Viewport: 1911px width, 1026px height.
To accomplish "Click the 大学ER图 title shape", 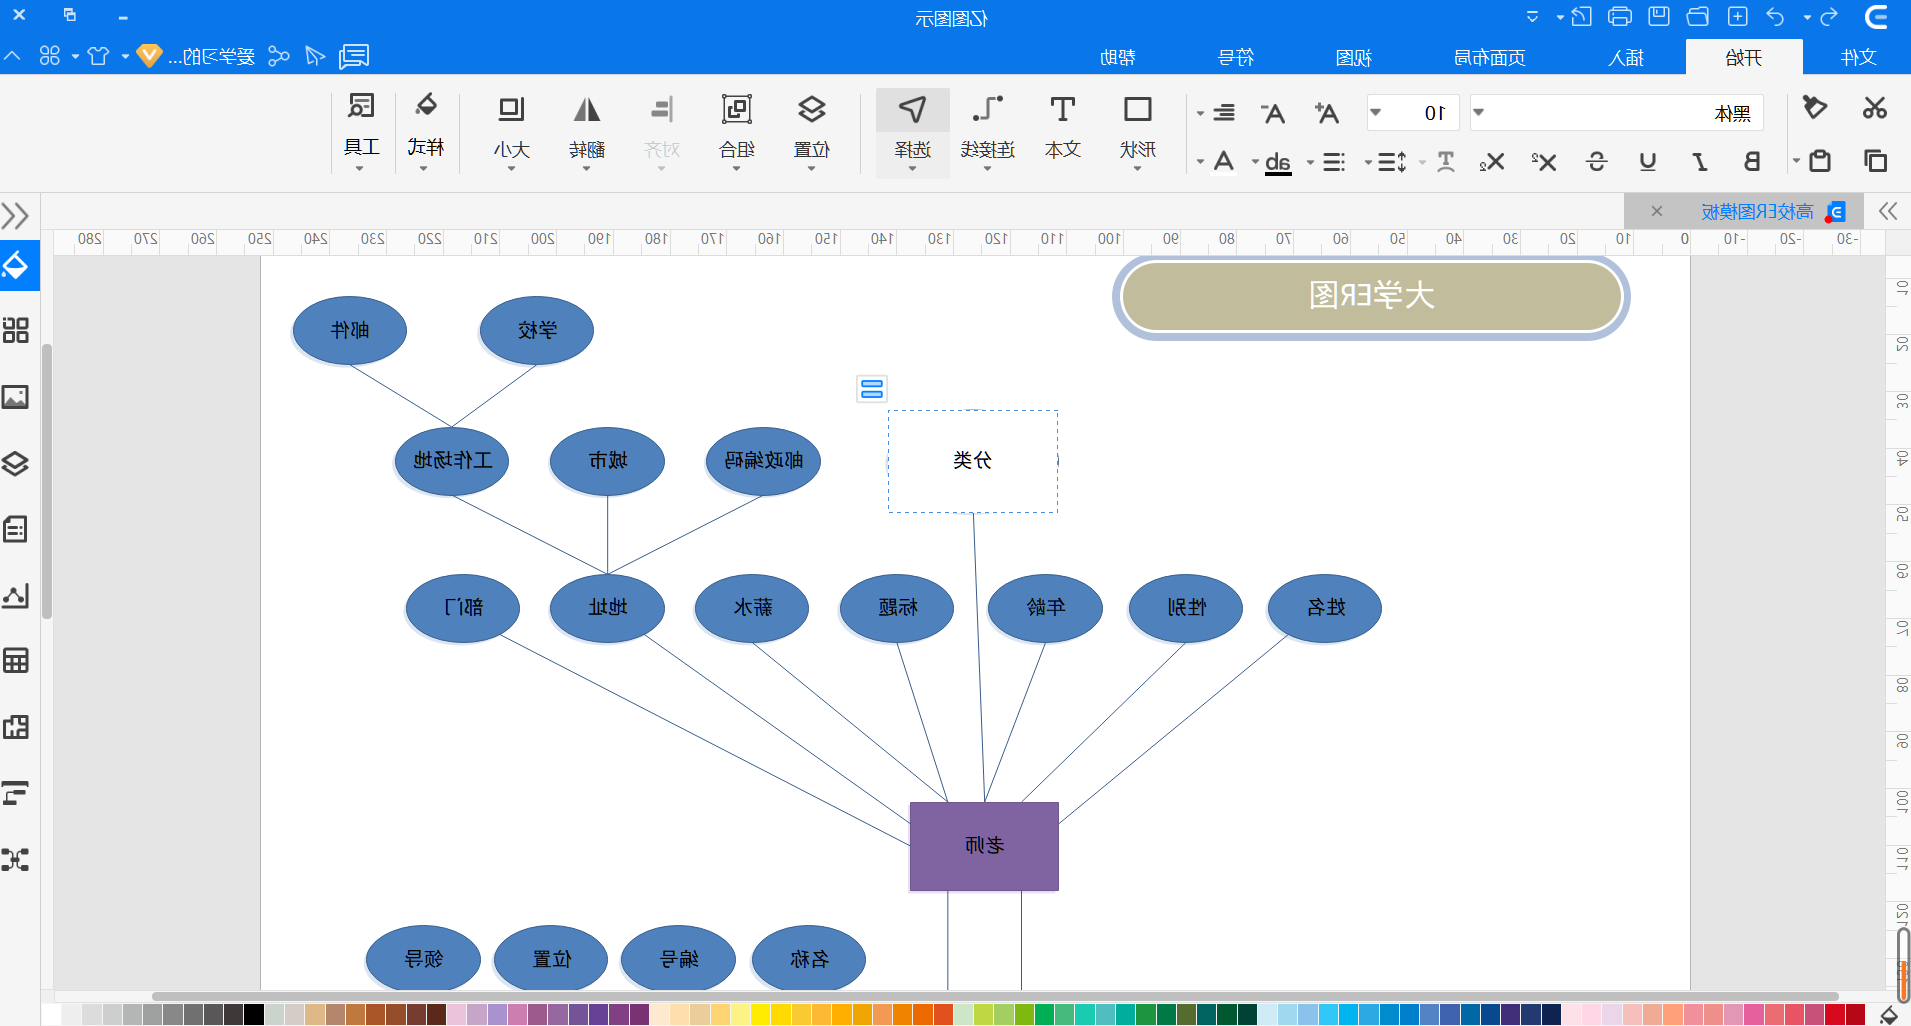I will (1371, 297).
